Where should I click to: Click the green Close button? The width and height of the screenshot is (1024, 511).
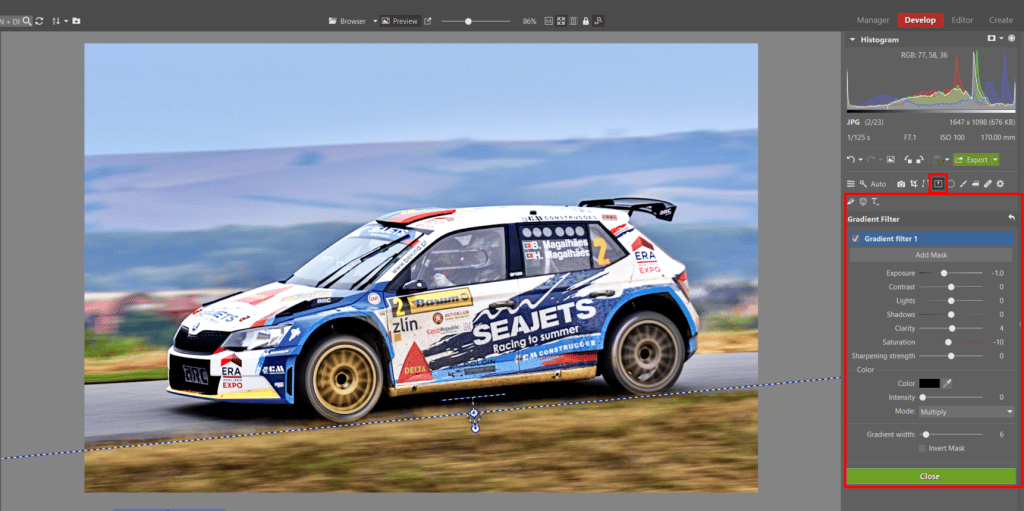[x=931, y=476]
